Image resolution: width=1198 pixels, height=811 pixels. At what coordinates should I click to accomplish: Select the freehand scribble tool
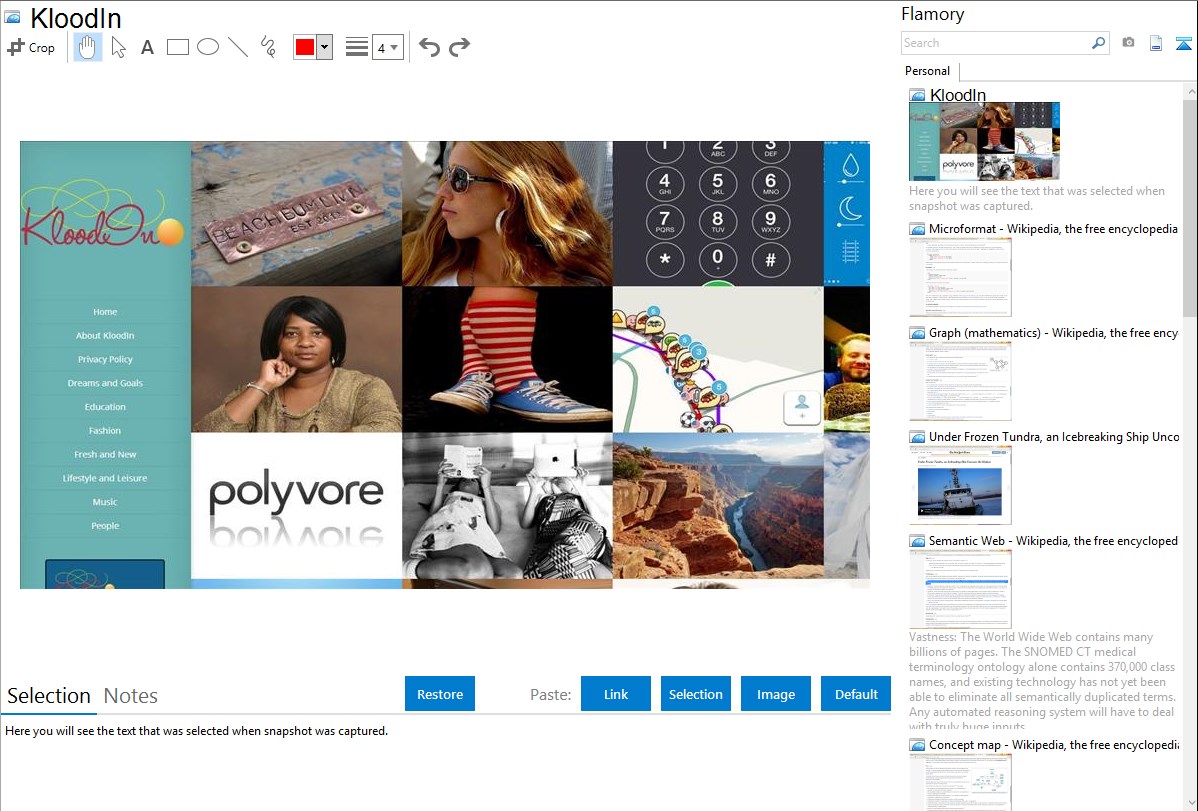pyautogui.click(x=267, y=47)
